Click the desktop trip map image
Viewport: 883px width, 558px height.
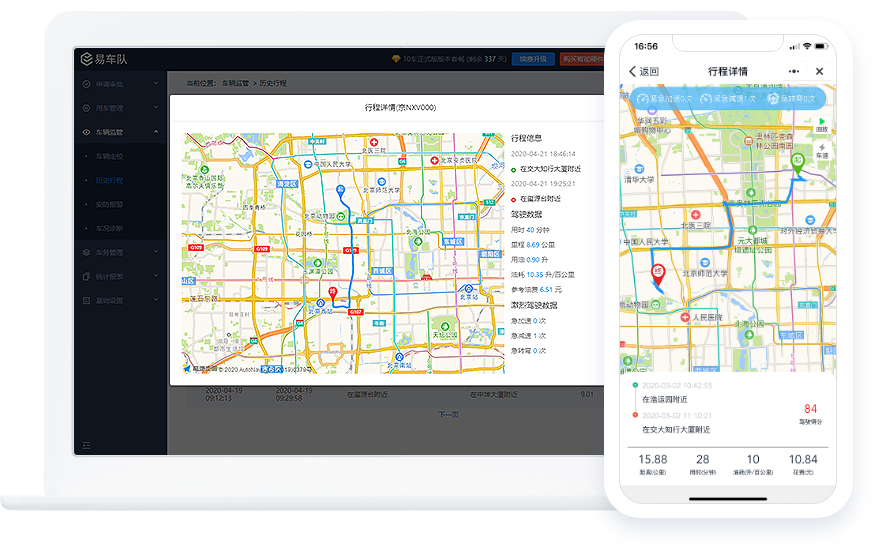[343, 253]
